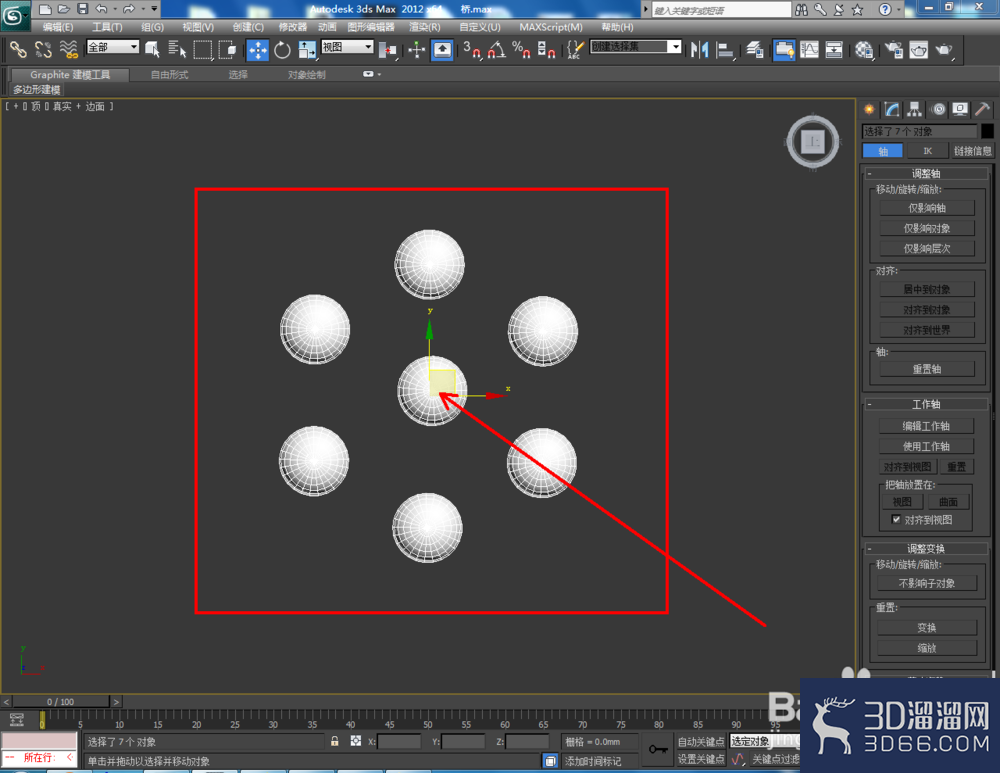Click the Save File floppy icon
Screen dimensions: 1000x773
(82, 9)
